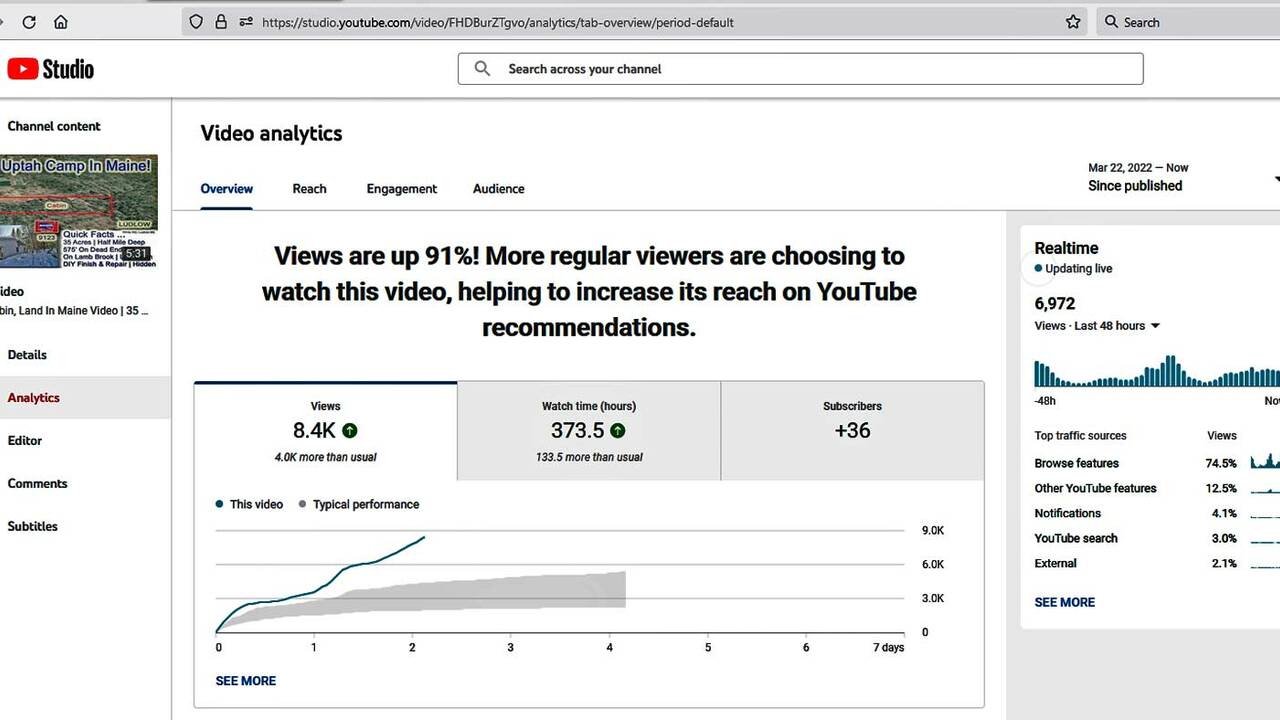This screenshot has width=1280, height=720.
Task: Click the 74.5% Browse features value
Action: [x=1221, y=463]
